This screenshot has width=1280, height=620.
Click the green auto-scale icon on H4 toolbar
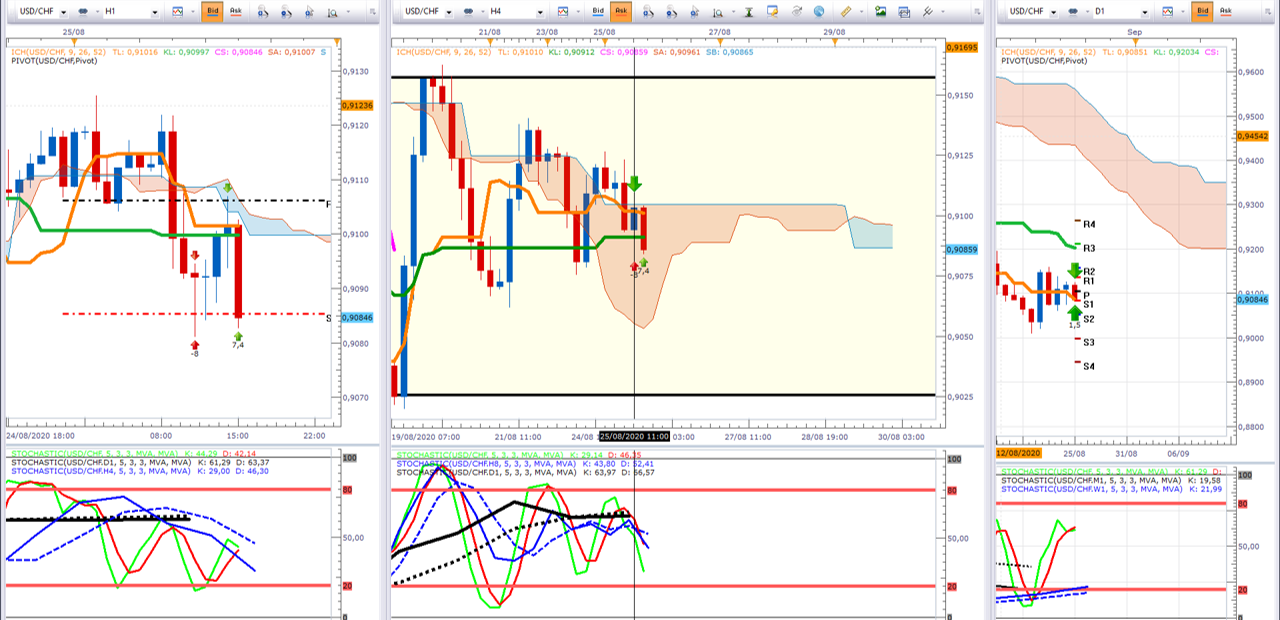(x=748, y=12)
